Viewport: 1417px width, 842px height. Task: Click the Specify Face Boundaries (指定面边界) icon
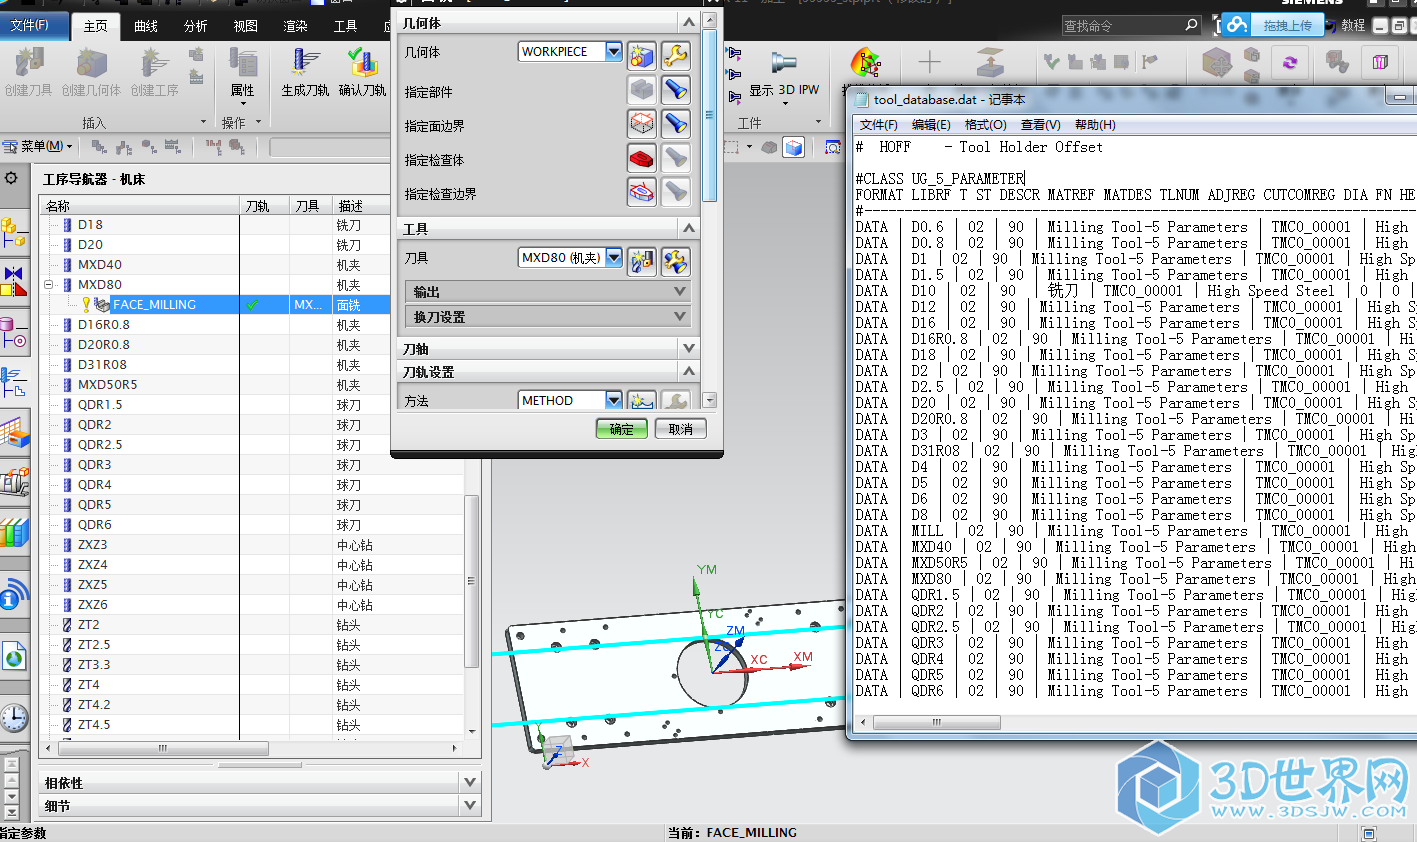click(642, 124)
